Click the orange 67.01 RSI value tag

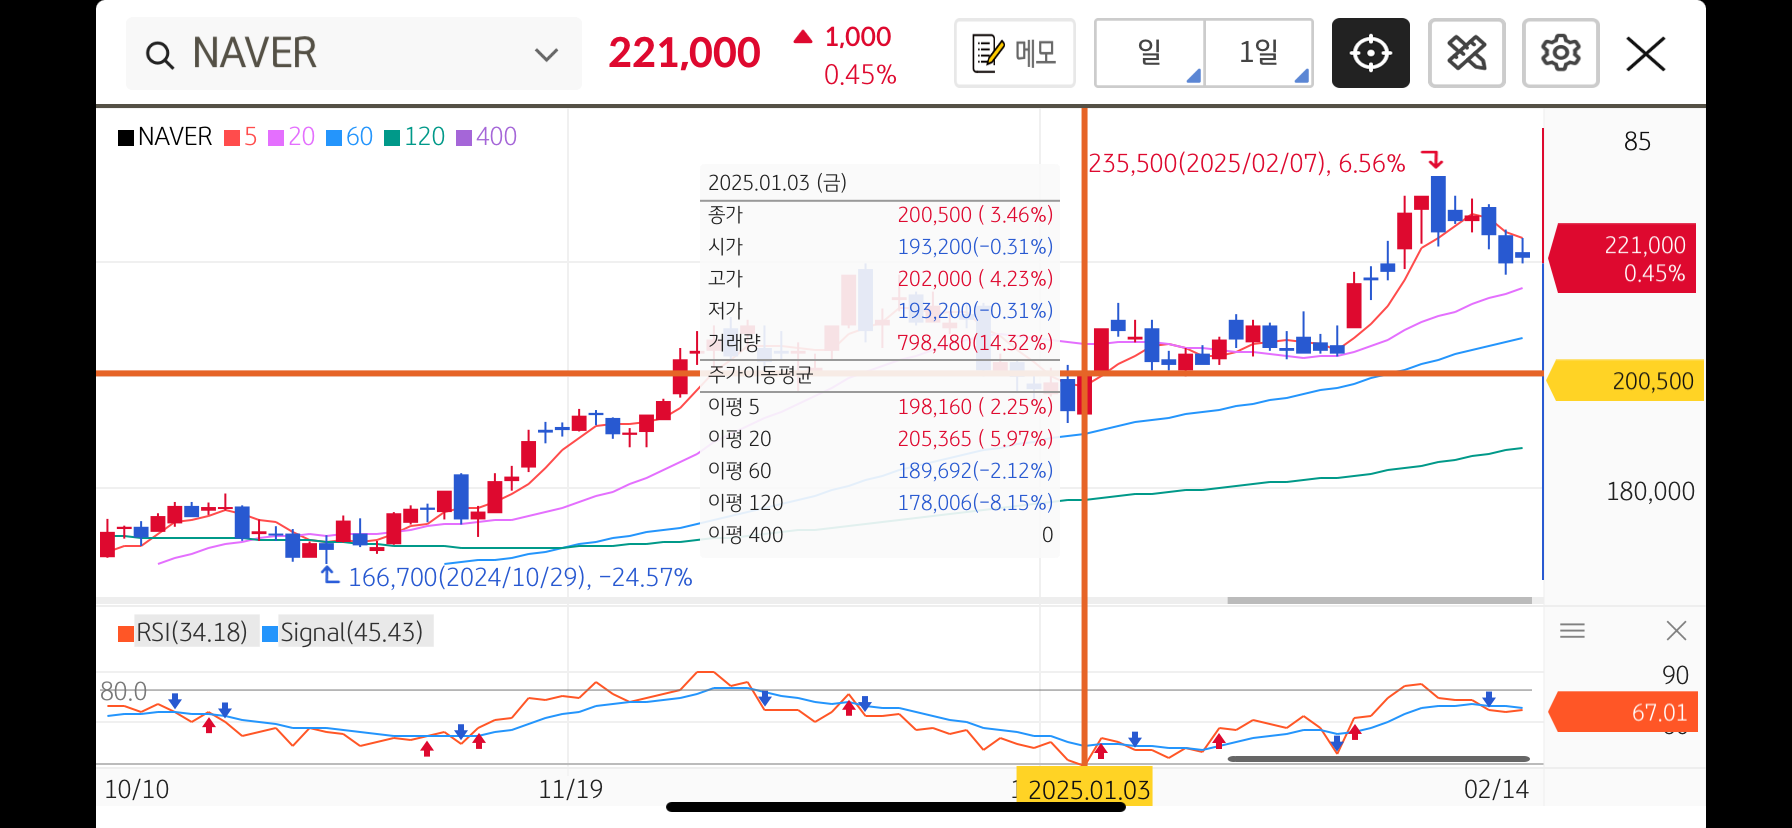click(x=1623, y=712)
